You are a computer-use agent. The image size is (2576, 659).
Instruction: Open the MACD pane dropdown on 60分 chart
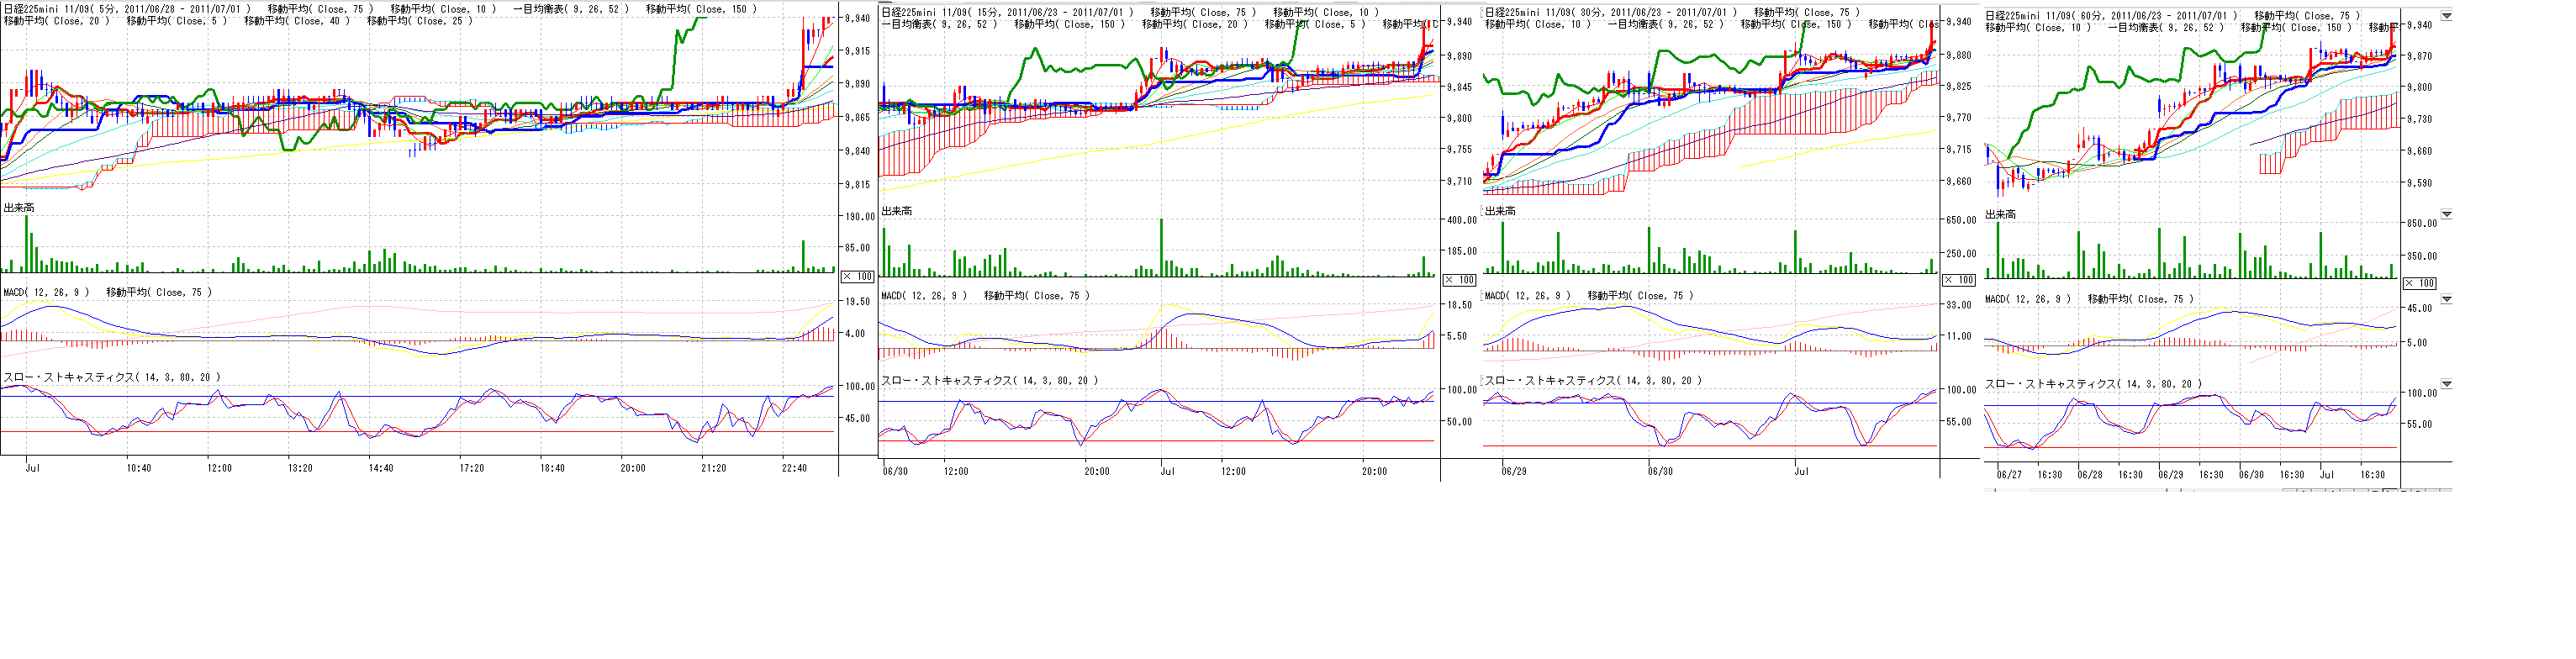pyautogui.click(x=2447, y=299)
